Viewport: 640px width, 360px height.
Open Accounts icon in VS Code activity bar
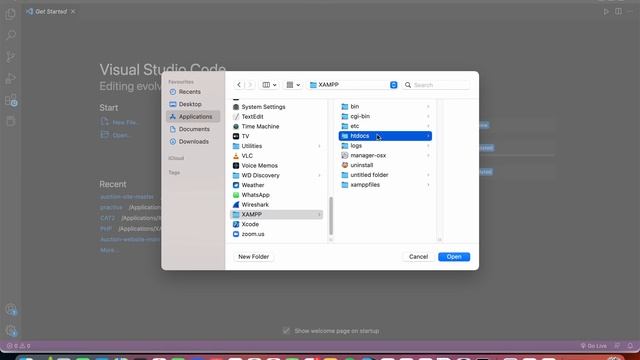(11, 309)
